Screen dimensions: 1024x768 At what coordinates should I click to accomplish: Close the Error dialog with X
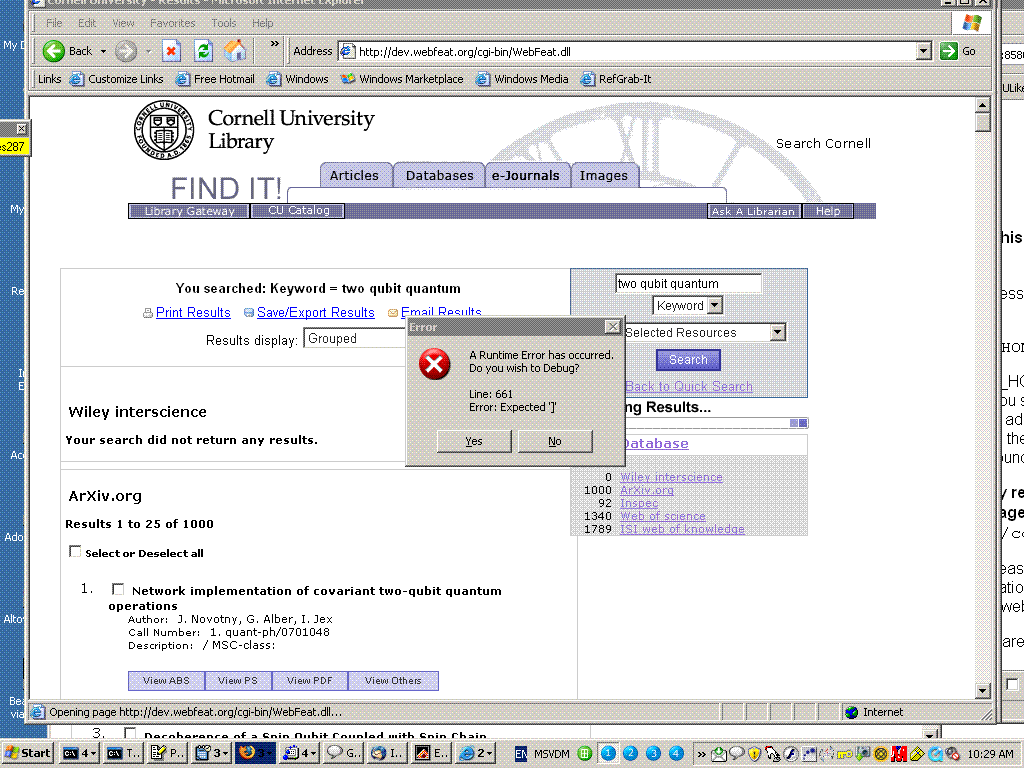612,327
